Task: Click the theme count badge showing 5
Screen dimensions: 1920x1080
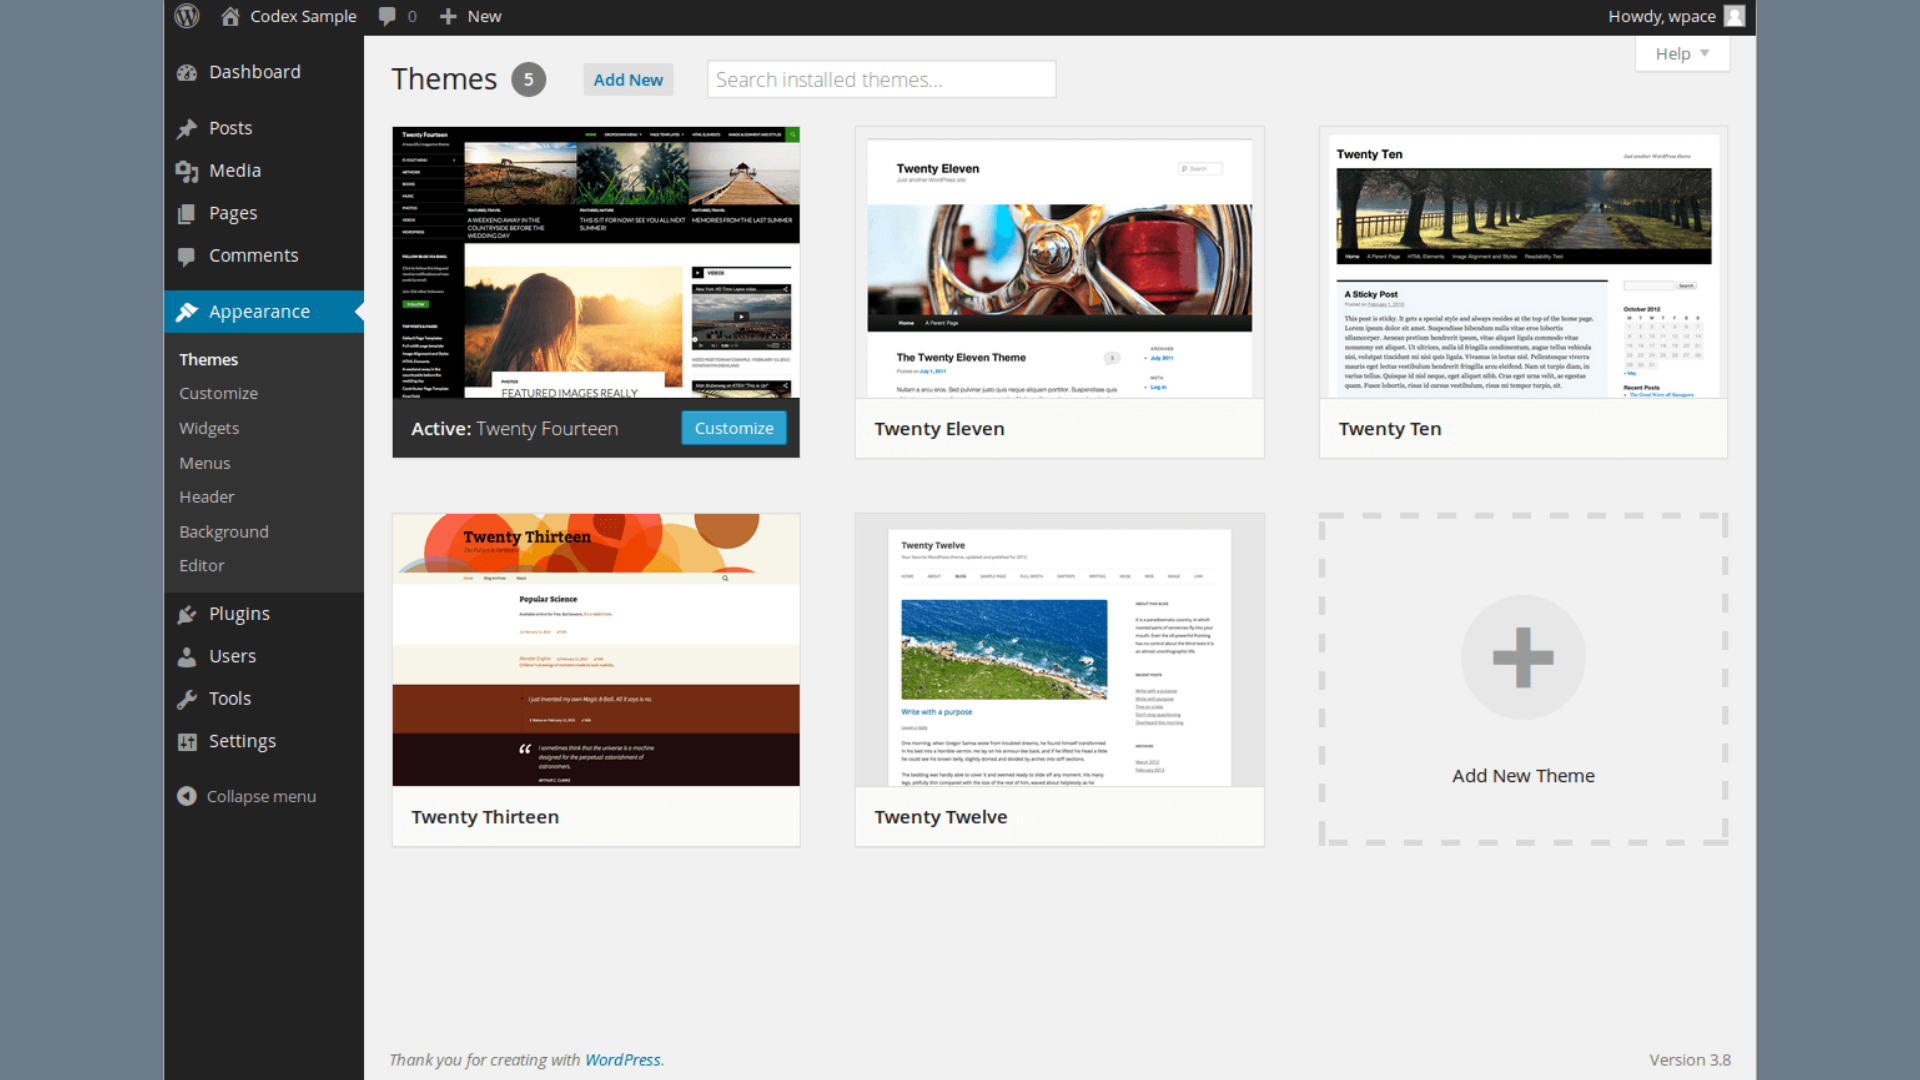Action: pyautogui.click(x=529, y=80)
